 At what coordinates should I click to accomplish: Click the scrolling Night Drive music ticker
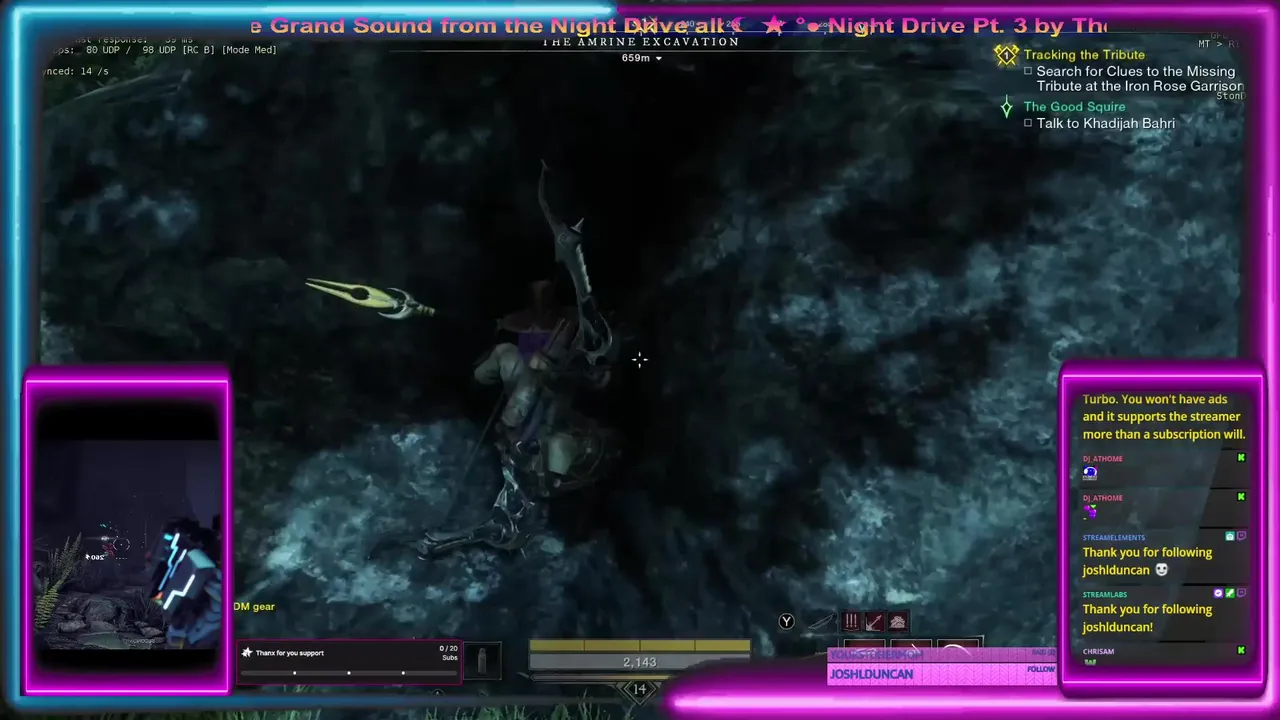(x=678, y=26)
